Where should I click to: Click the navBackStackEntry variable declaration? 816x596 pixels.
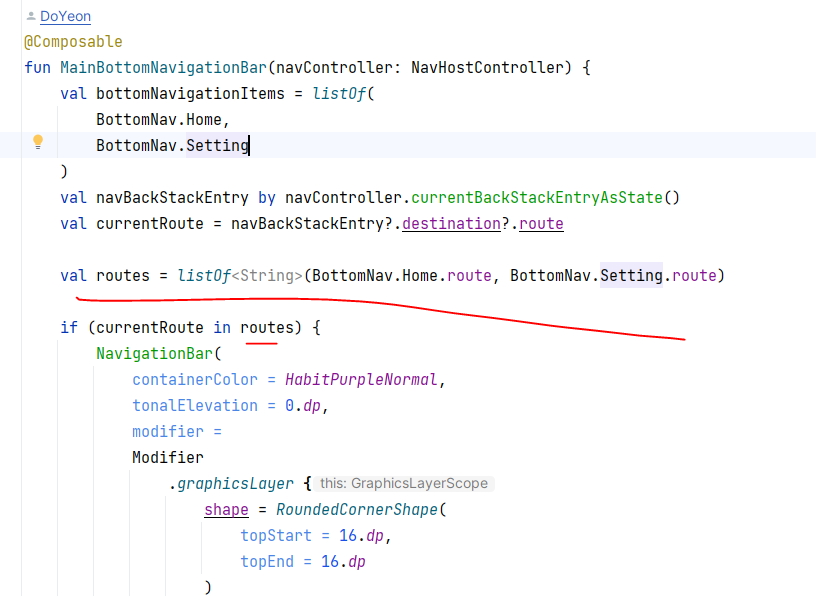(172, 198)
